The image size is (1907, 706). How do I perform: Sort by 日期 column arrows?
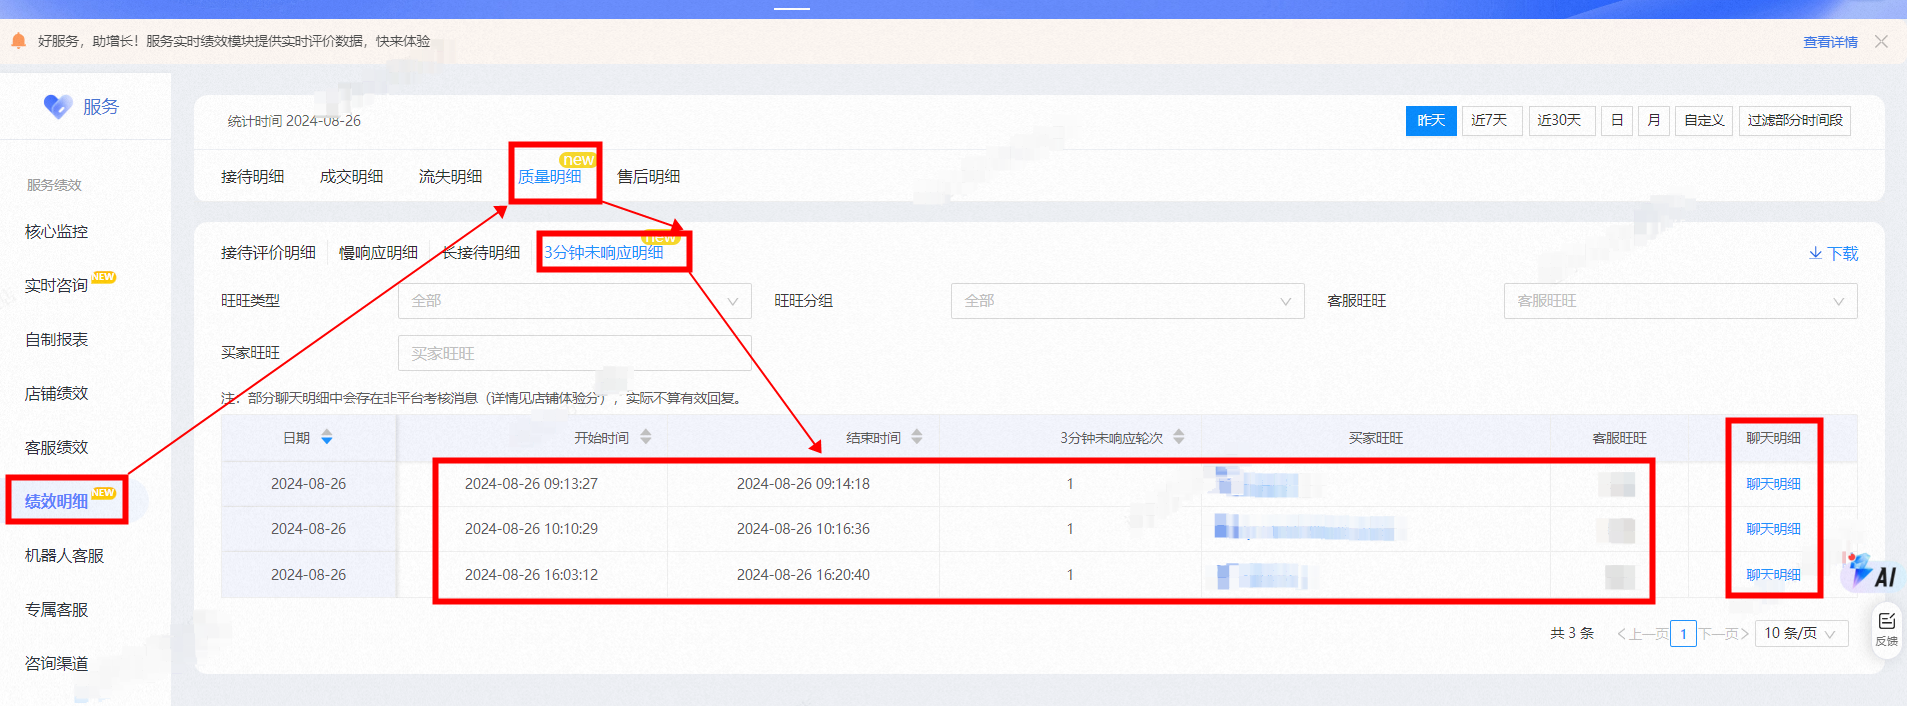(327, 438)
